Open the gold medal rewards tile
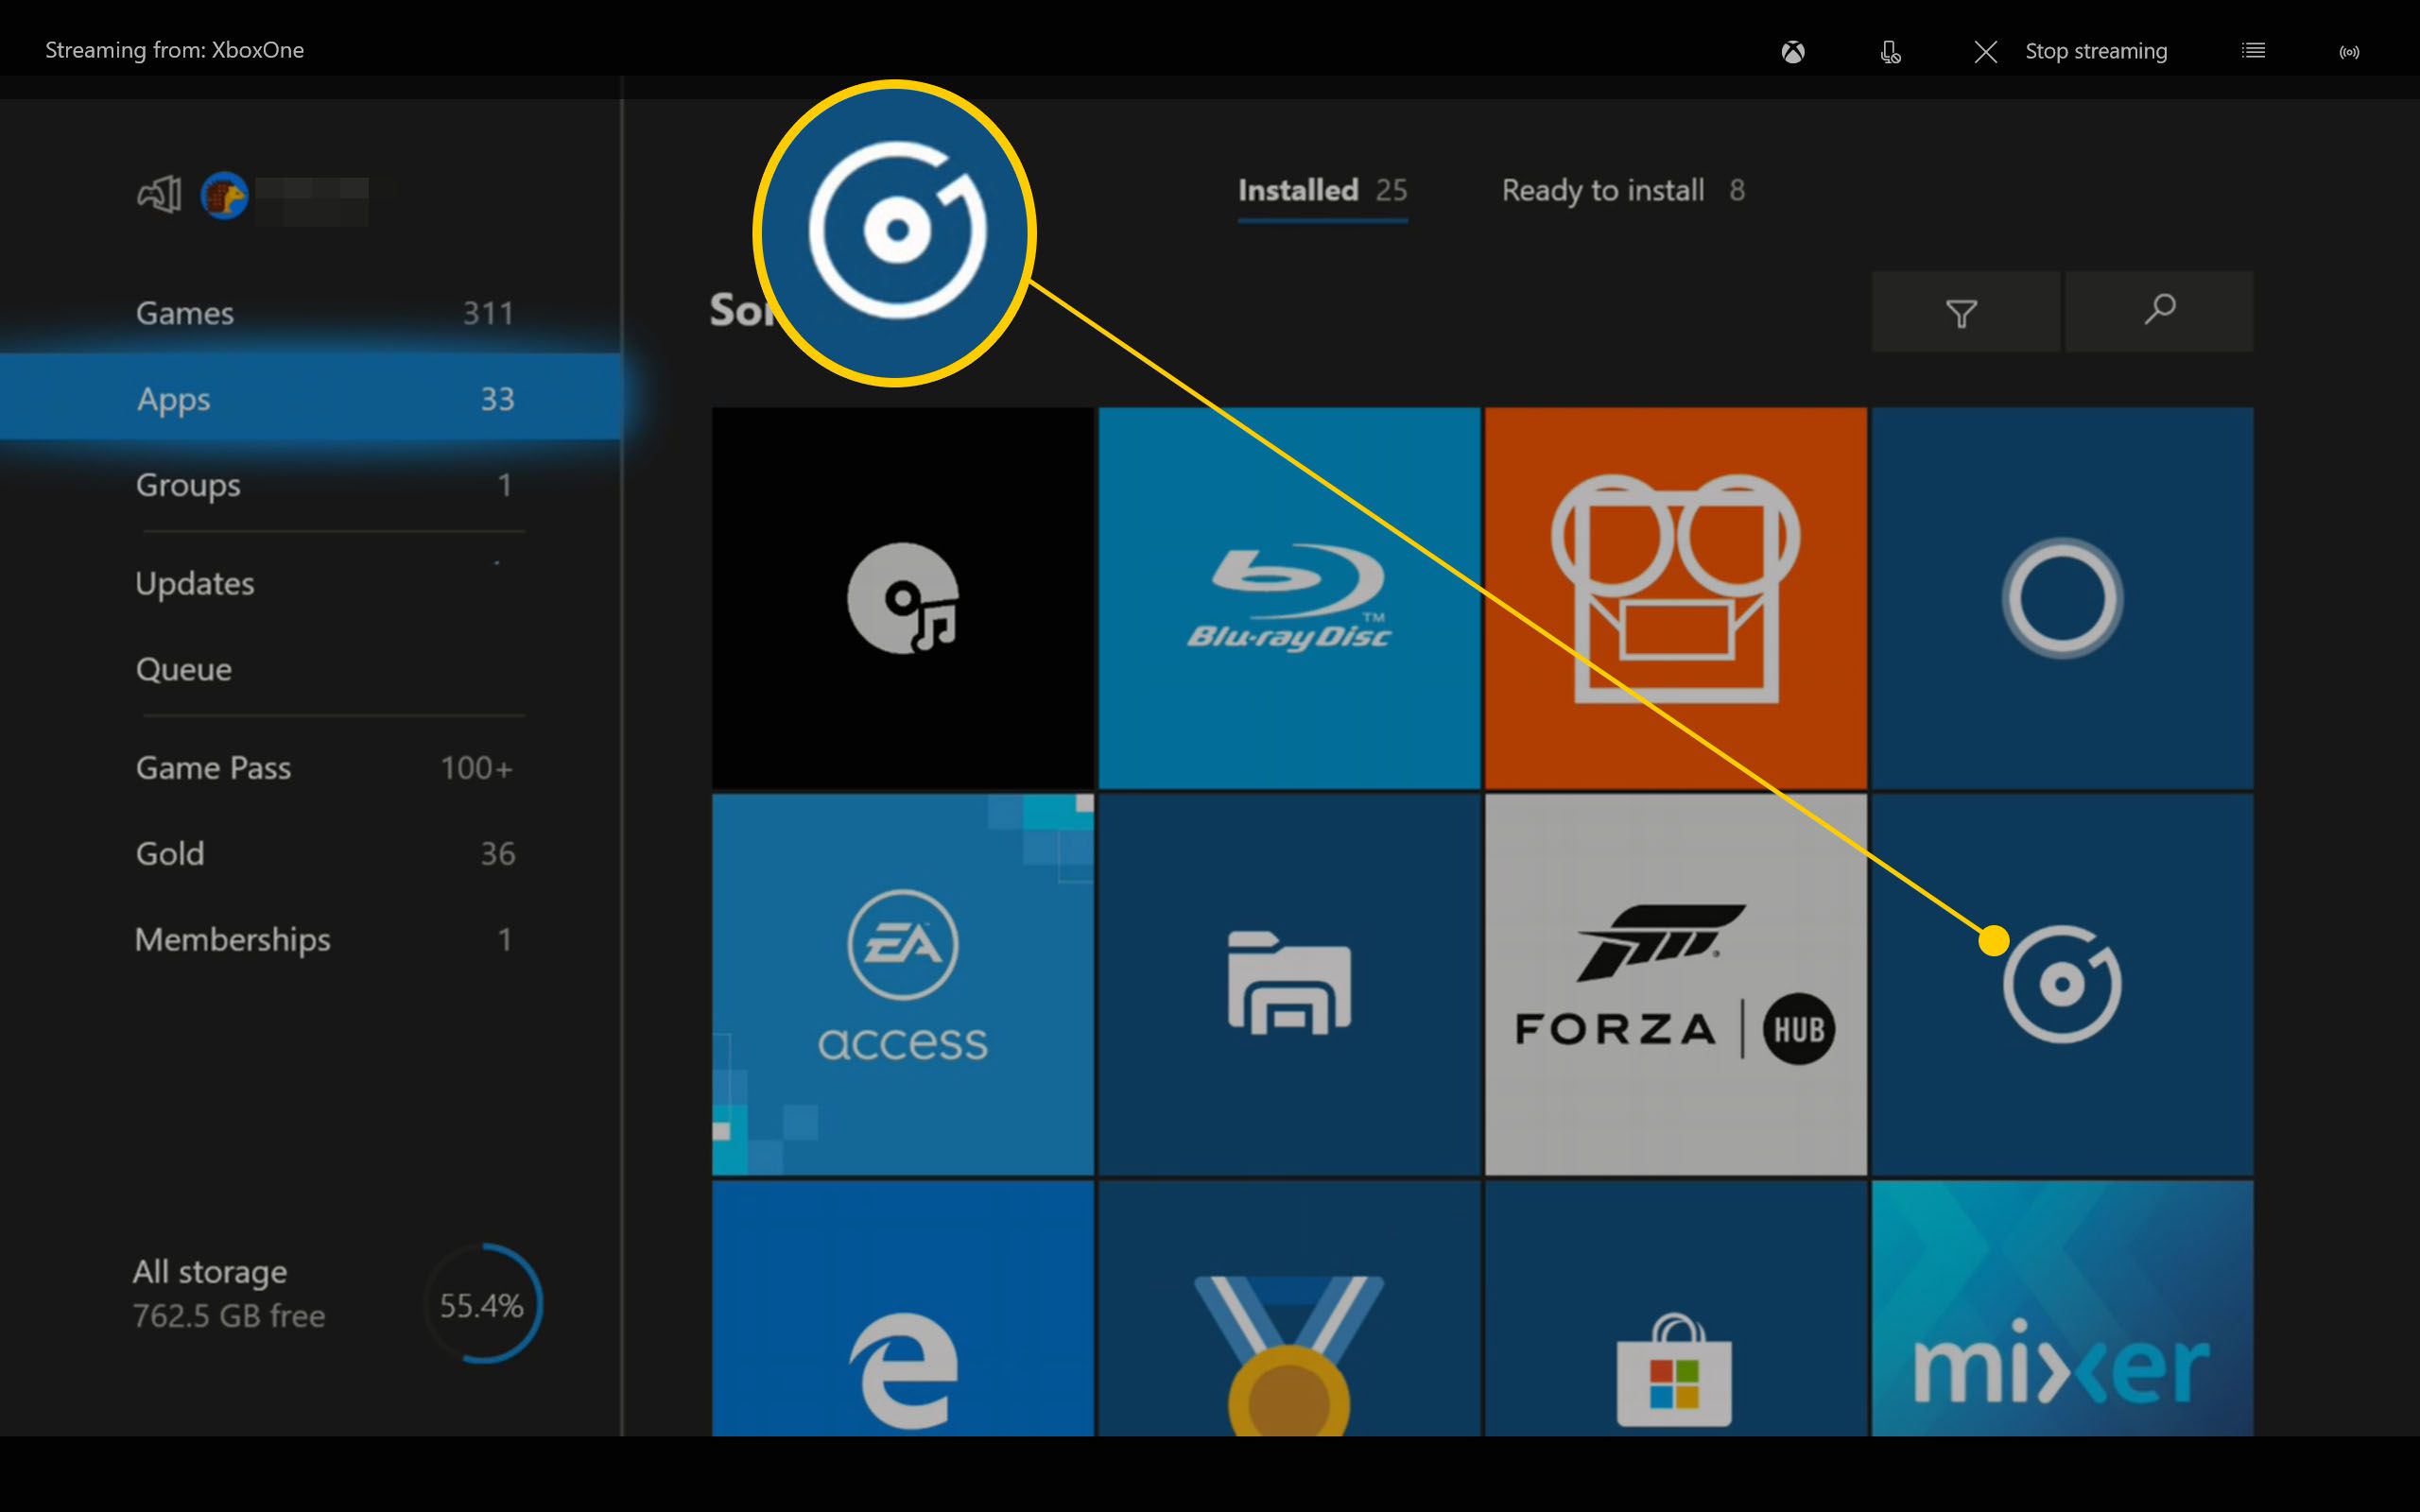 pyautogui.click(x=1289, y=1308)
